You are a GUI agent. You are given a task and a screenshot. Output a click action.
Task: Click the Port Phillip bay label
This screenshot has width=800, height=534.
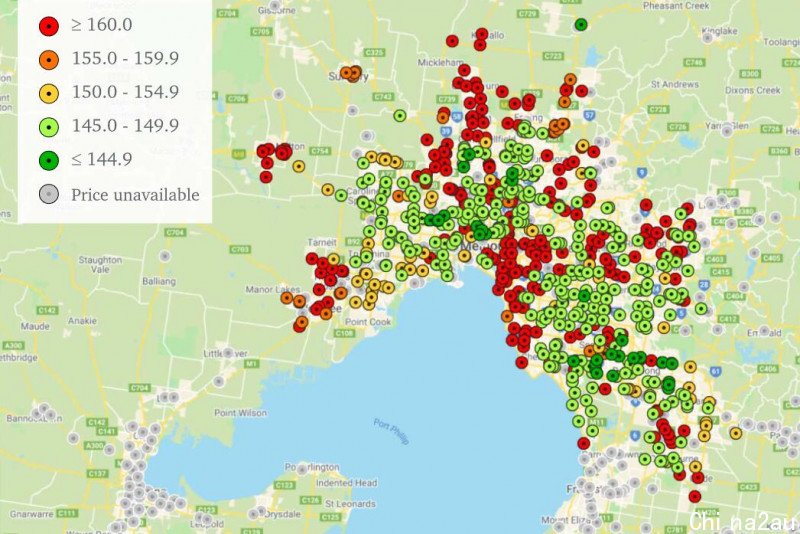tap(391, 431)
